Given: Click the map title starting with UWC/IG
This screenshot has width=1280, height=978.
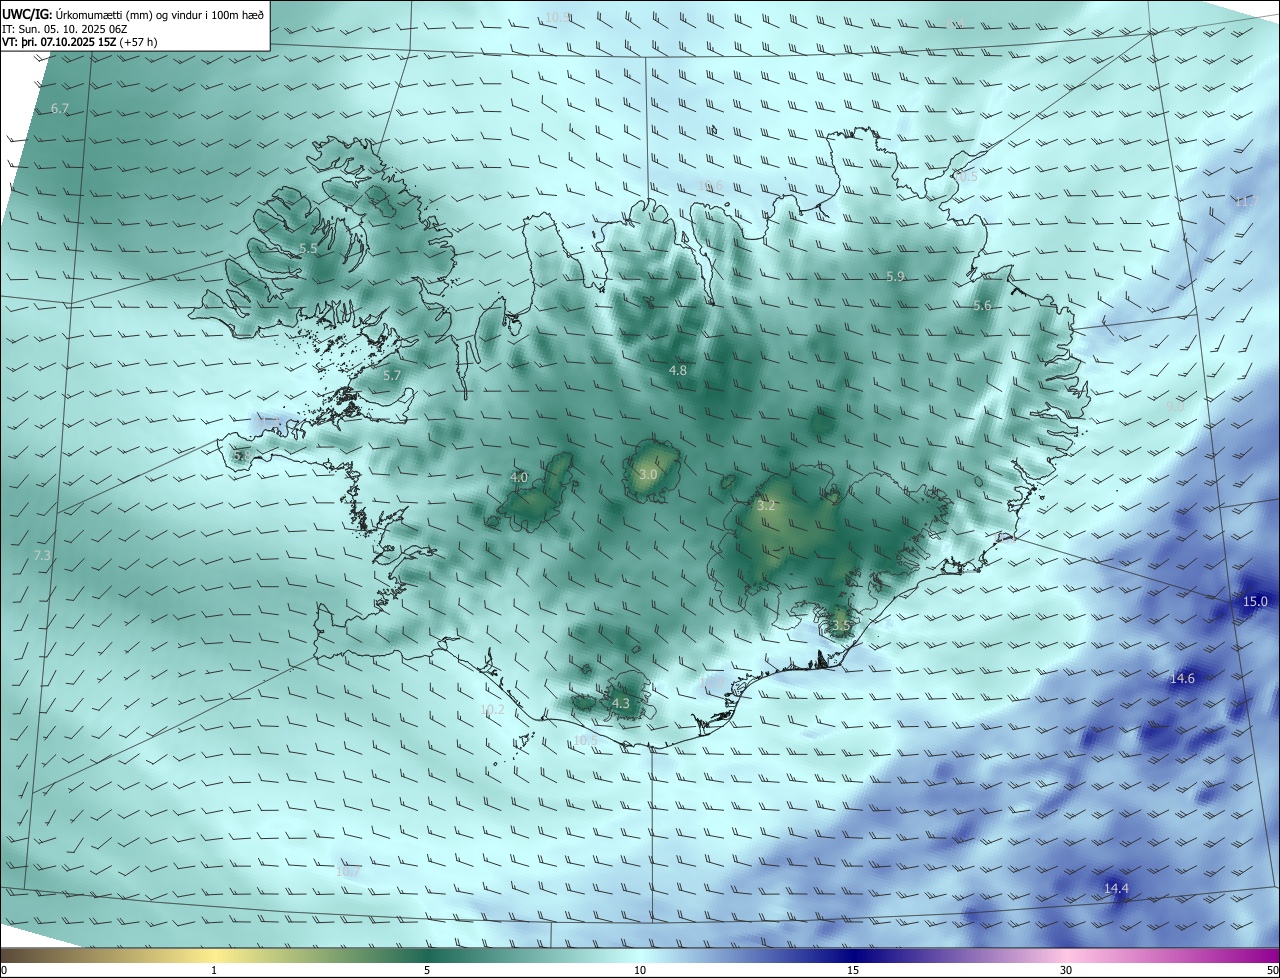Looking at the screenshot, I should [133, 14].
